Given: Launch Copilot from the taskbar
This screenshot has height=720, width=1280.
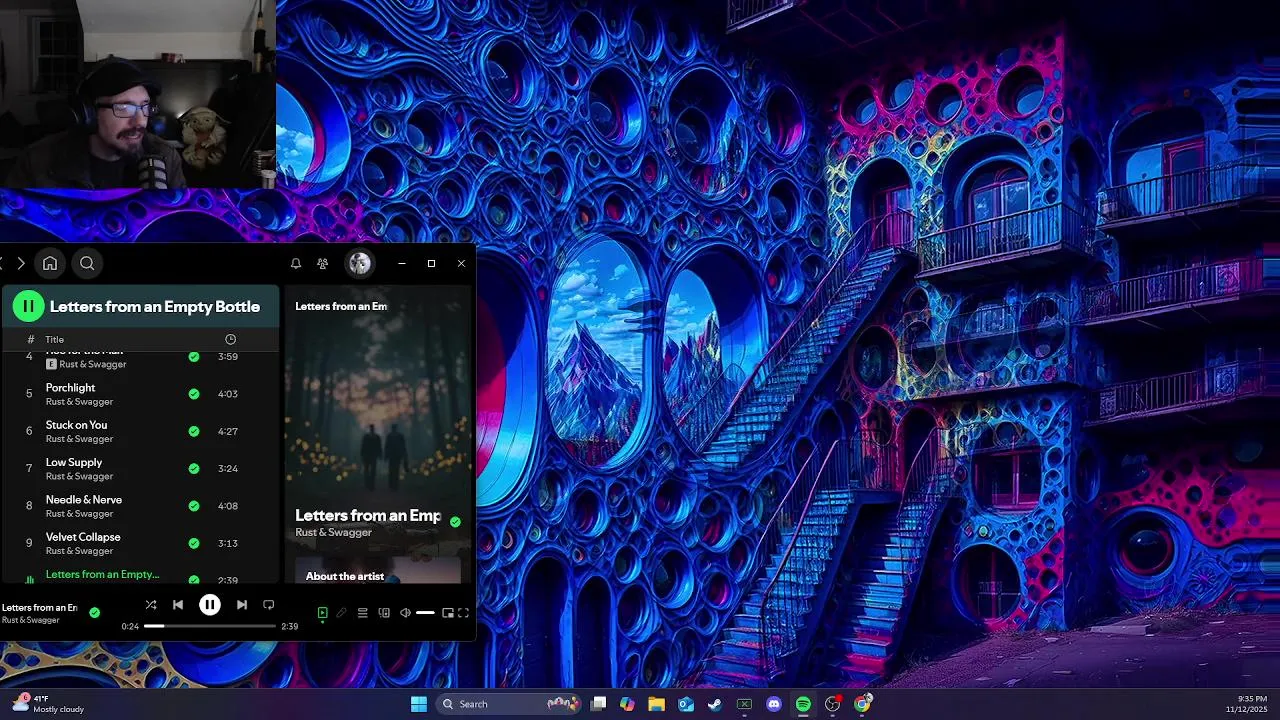Looking at the screenshot, I should [x=627, y=704].
